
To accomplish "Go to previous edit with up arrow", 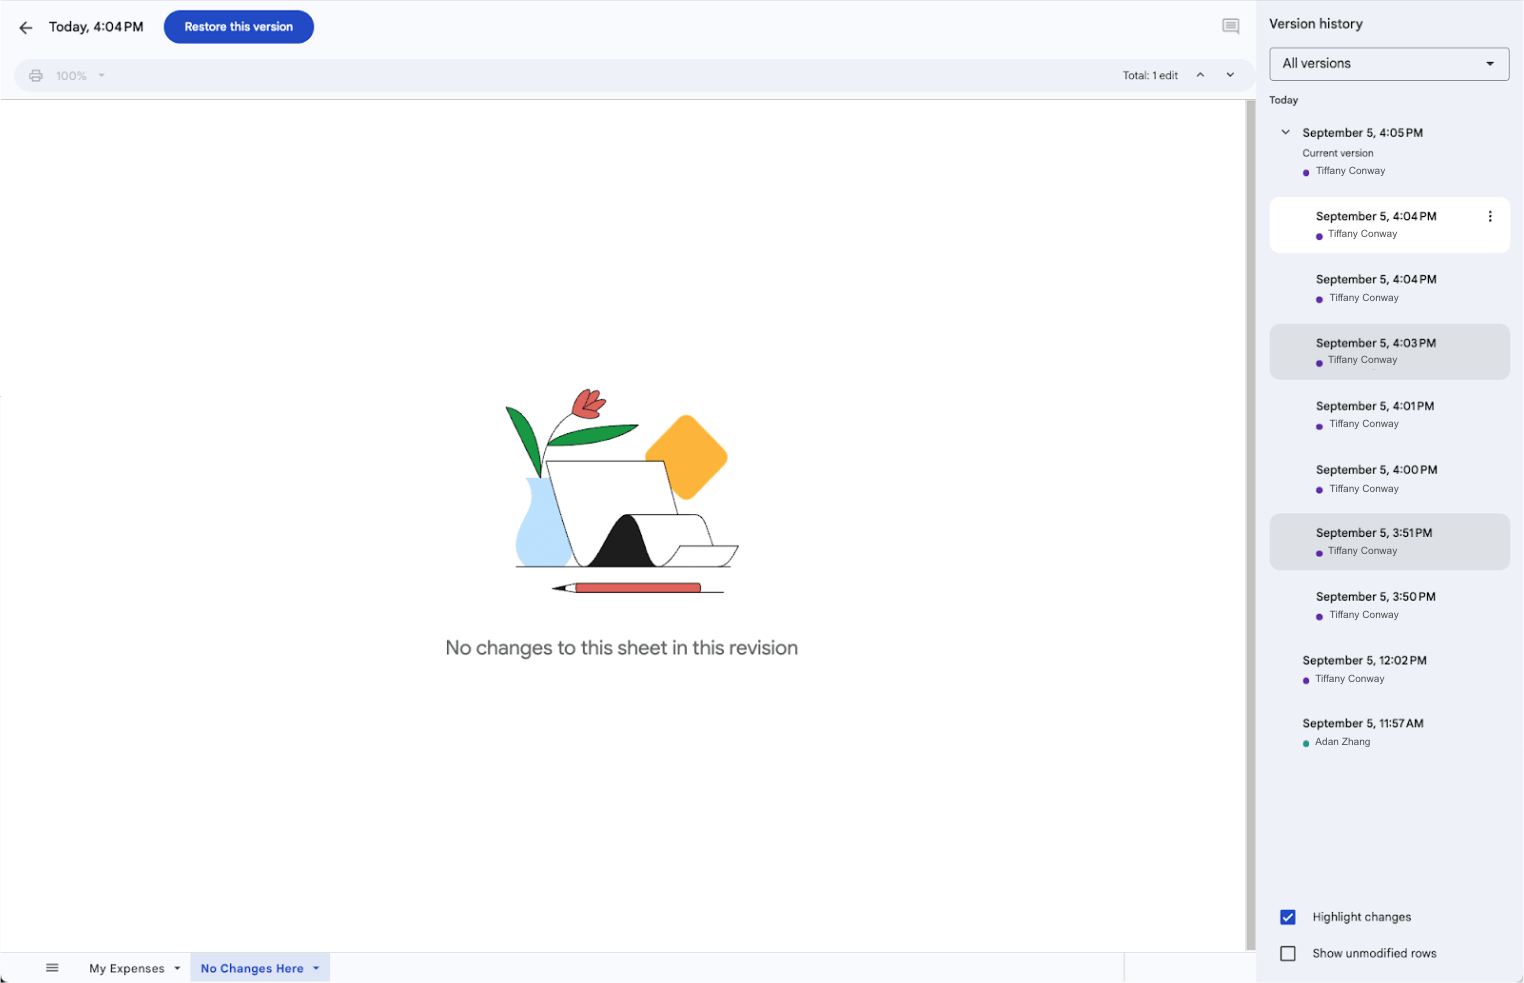I will pyautogui.click(x=1200, y=75).
